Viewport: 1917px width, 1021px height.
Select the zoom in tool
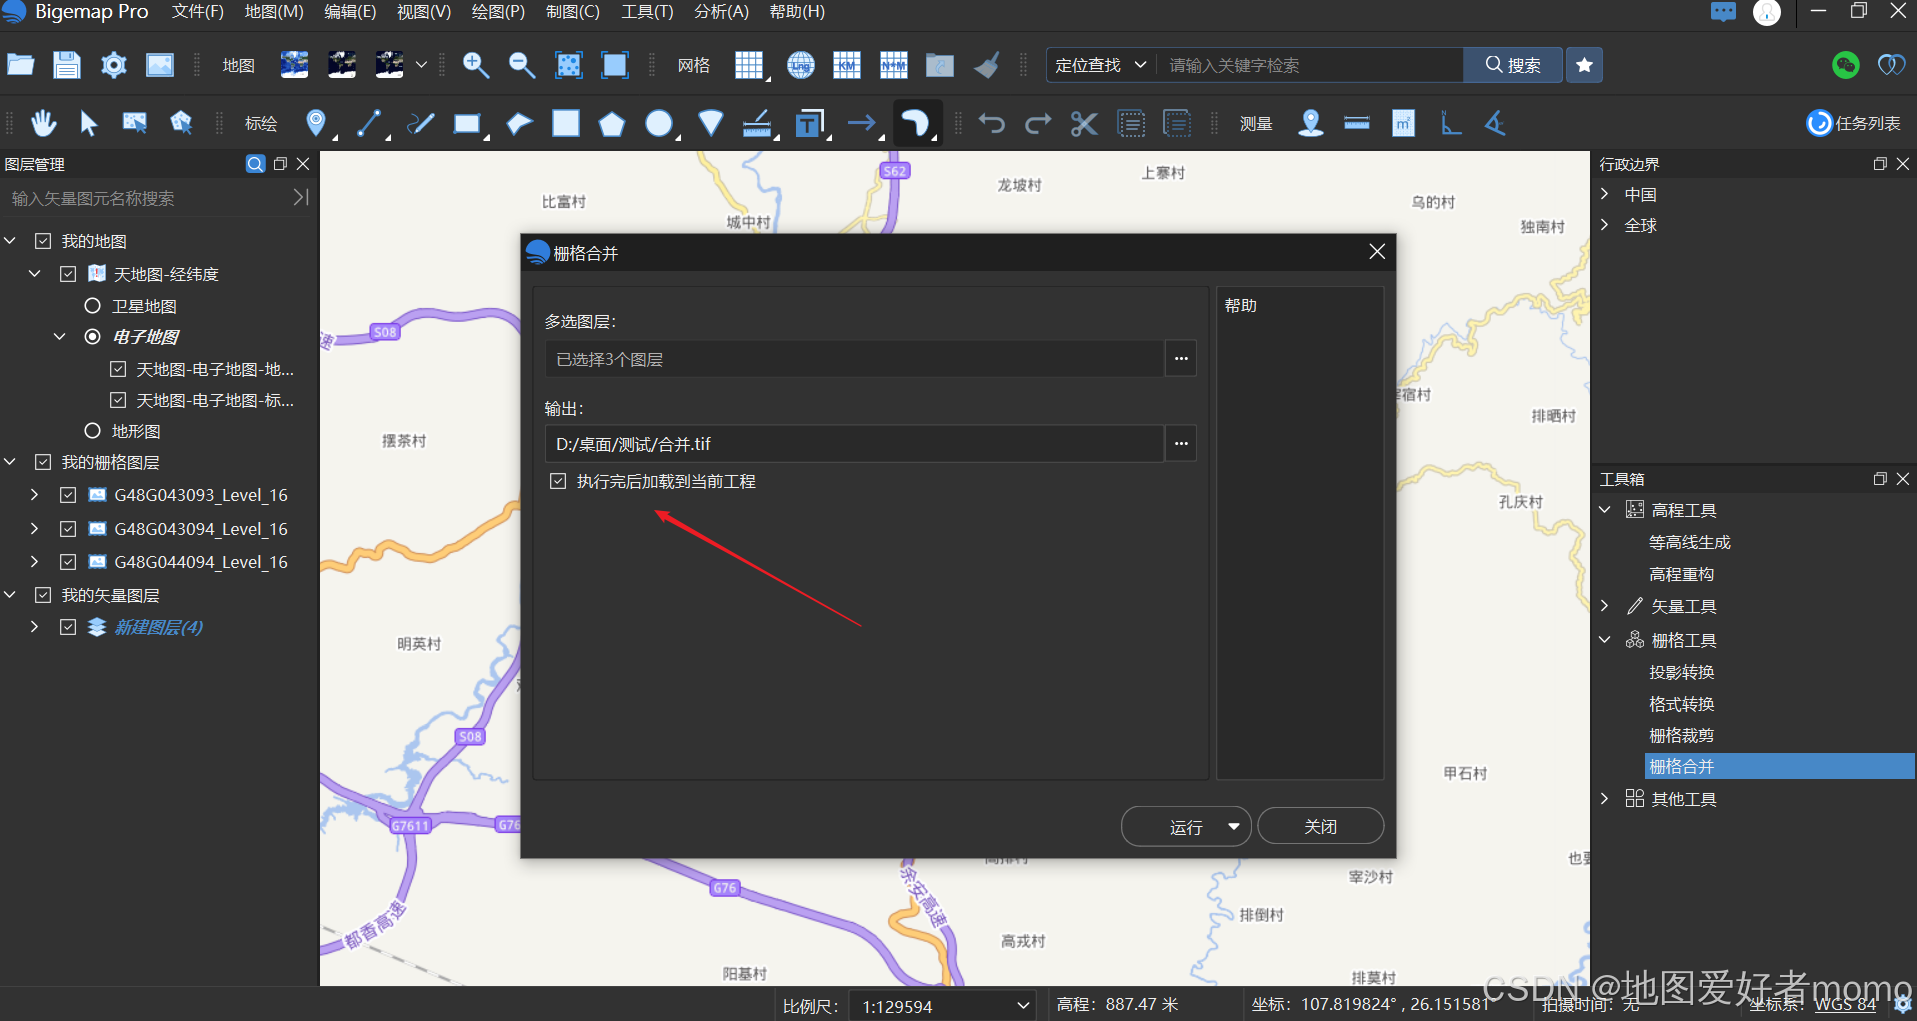475,64
